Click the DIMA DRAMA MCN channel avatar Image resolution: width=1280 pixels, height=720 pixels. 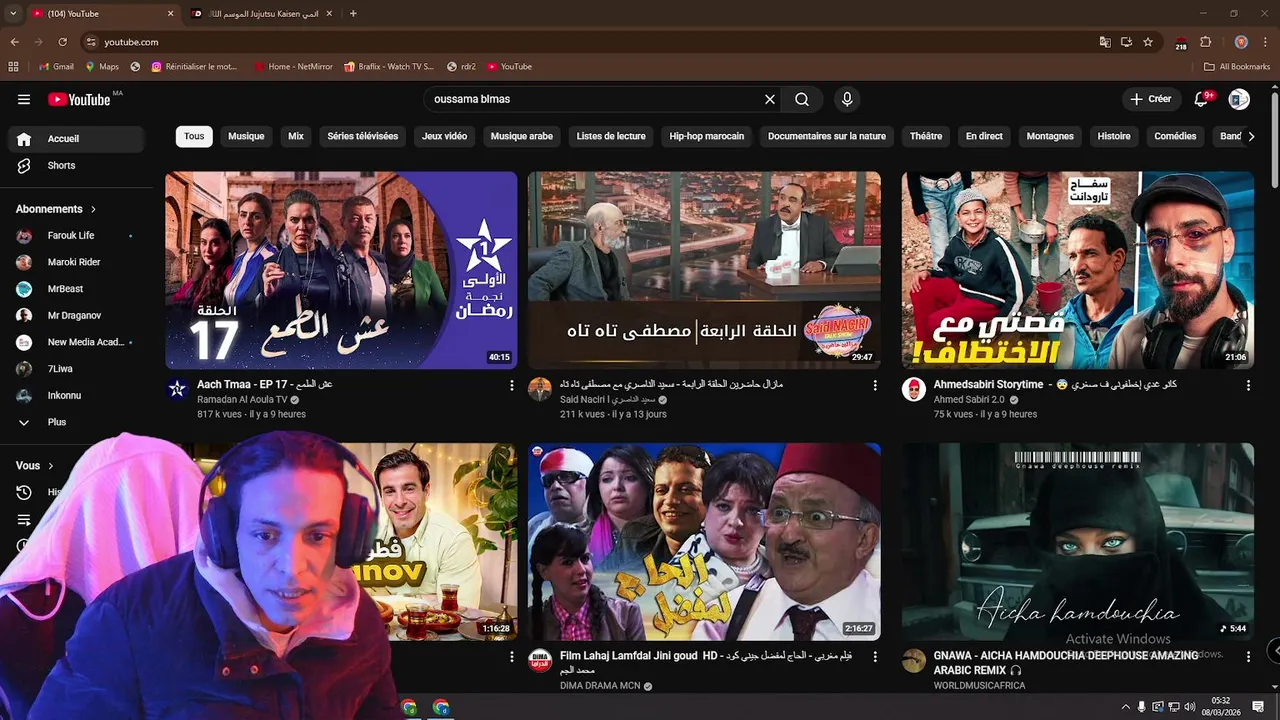pyautogui.click(x=540, y=660)
